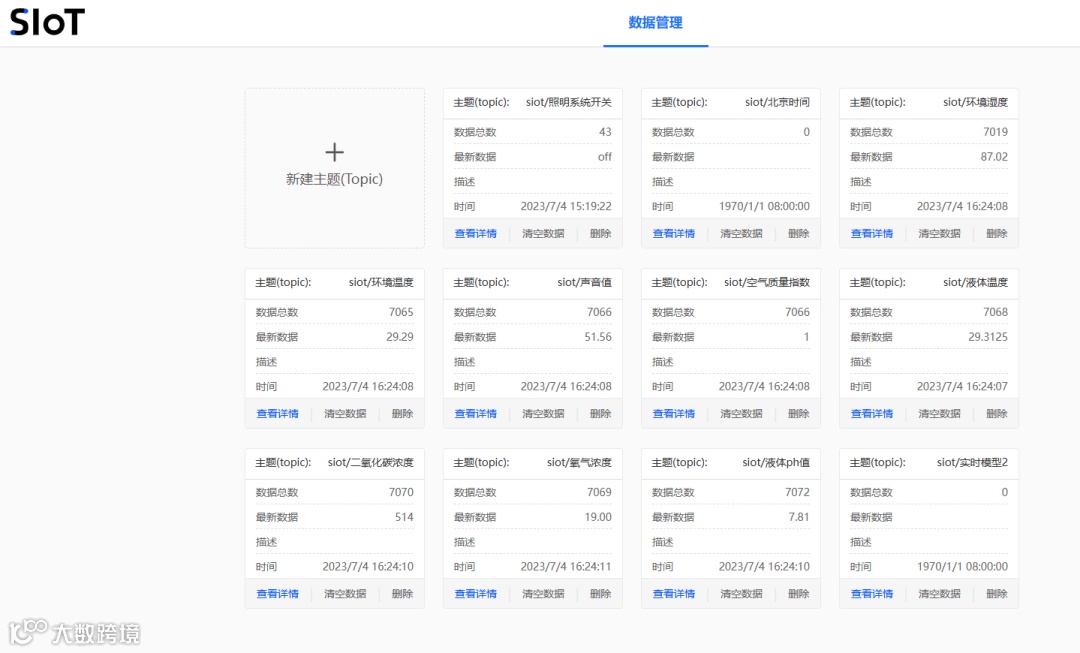Click topic name siot/空气质量指数
The height and width of the screenshot is (653, 1080).
tap(767, 282)
